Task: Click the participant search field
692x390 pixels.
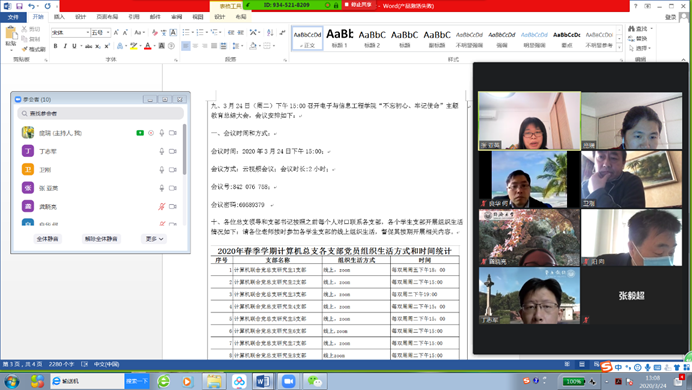Action: [x=101, y=113]
